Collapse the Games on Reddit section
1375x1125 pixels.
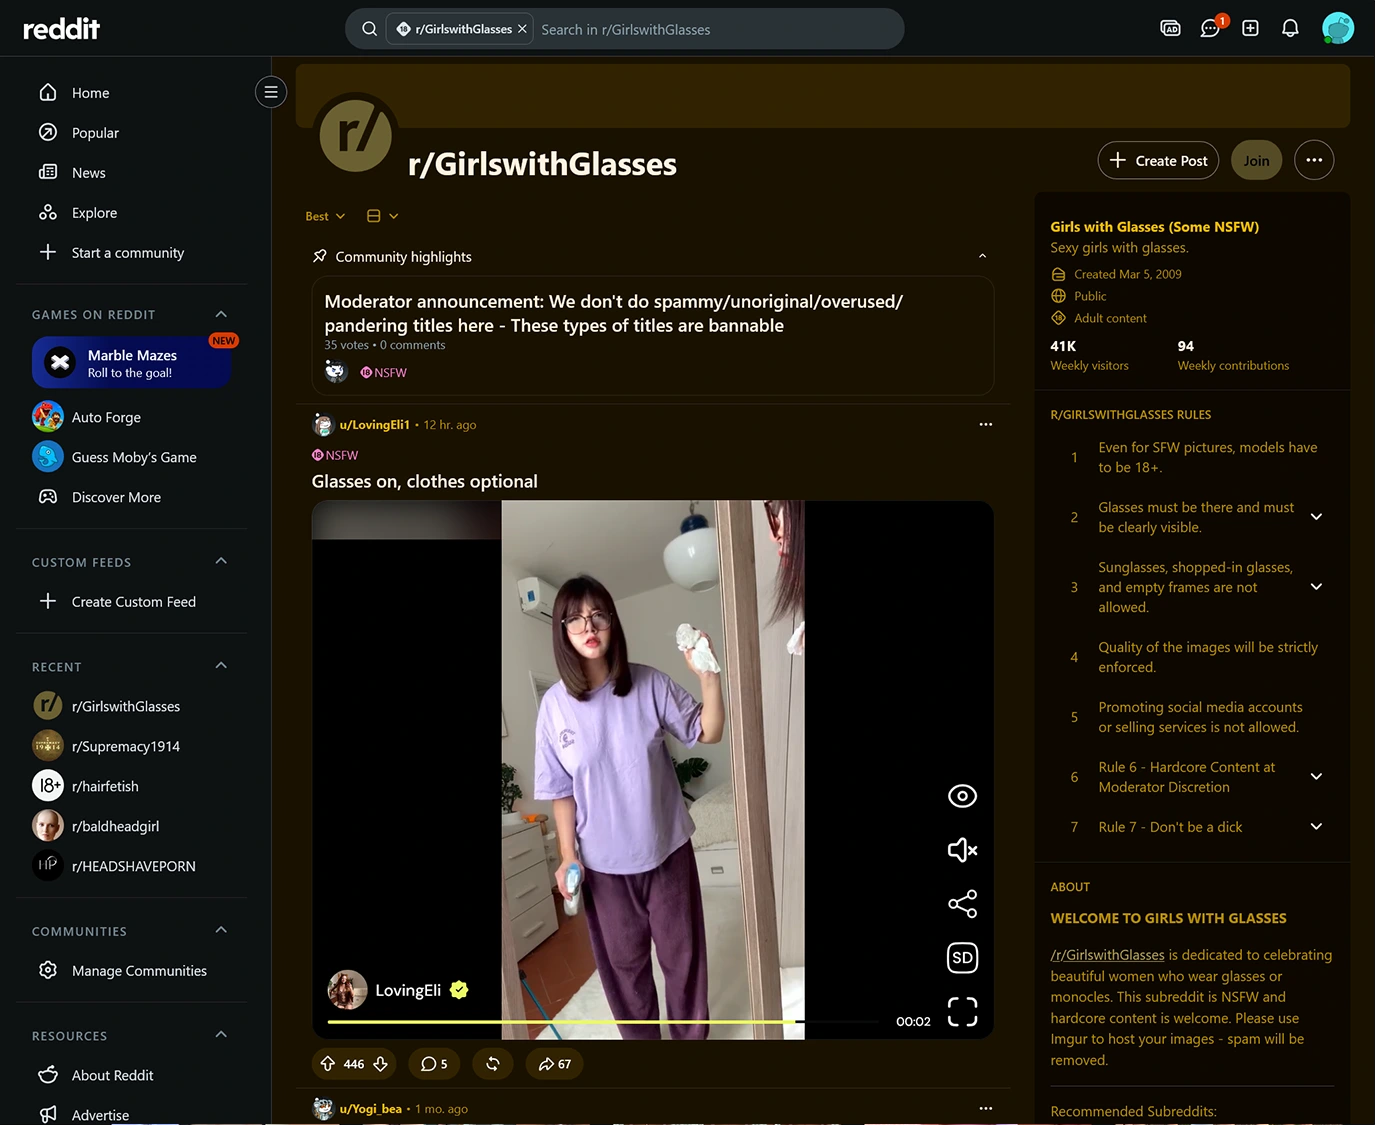pos(221,314)
